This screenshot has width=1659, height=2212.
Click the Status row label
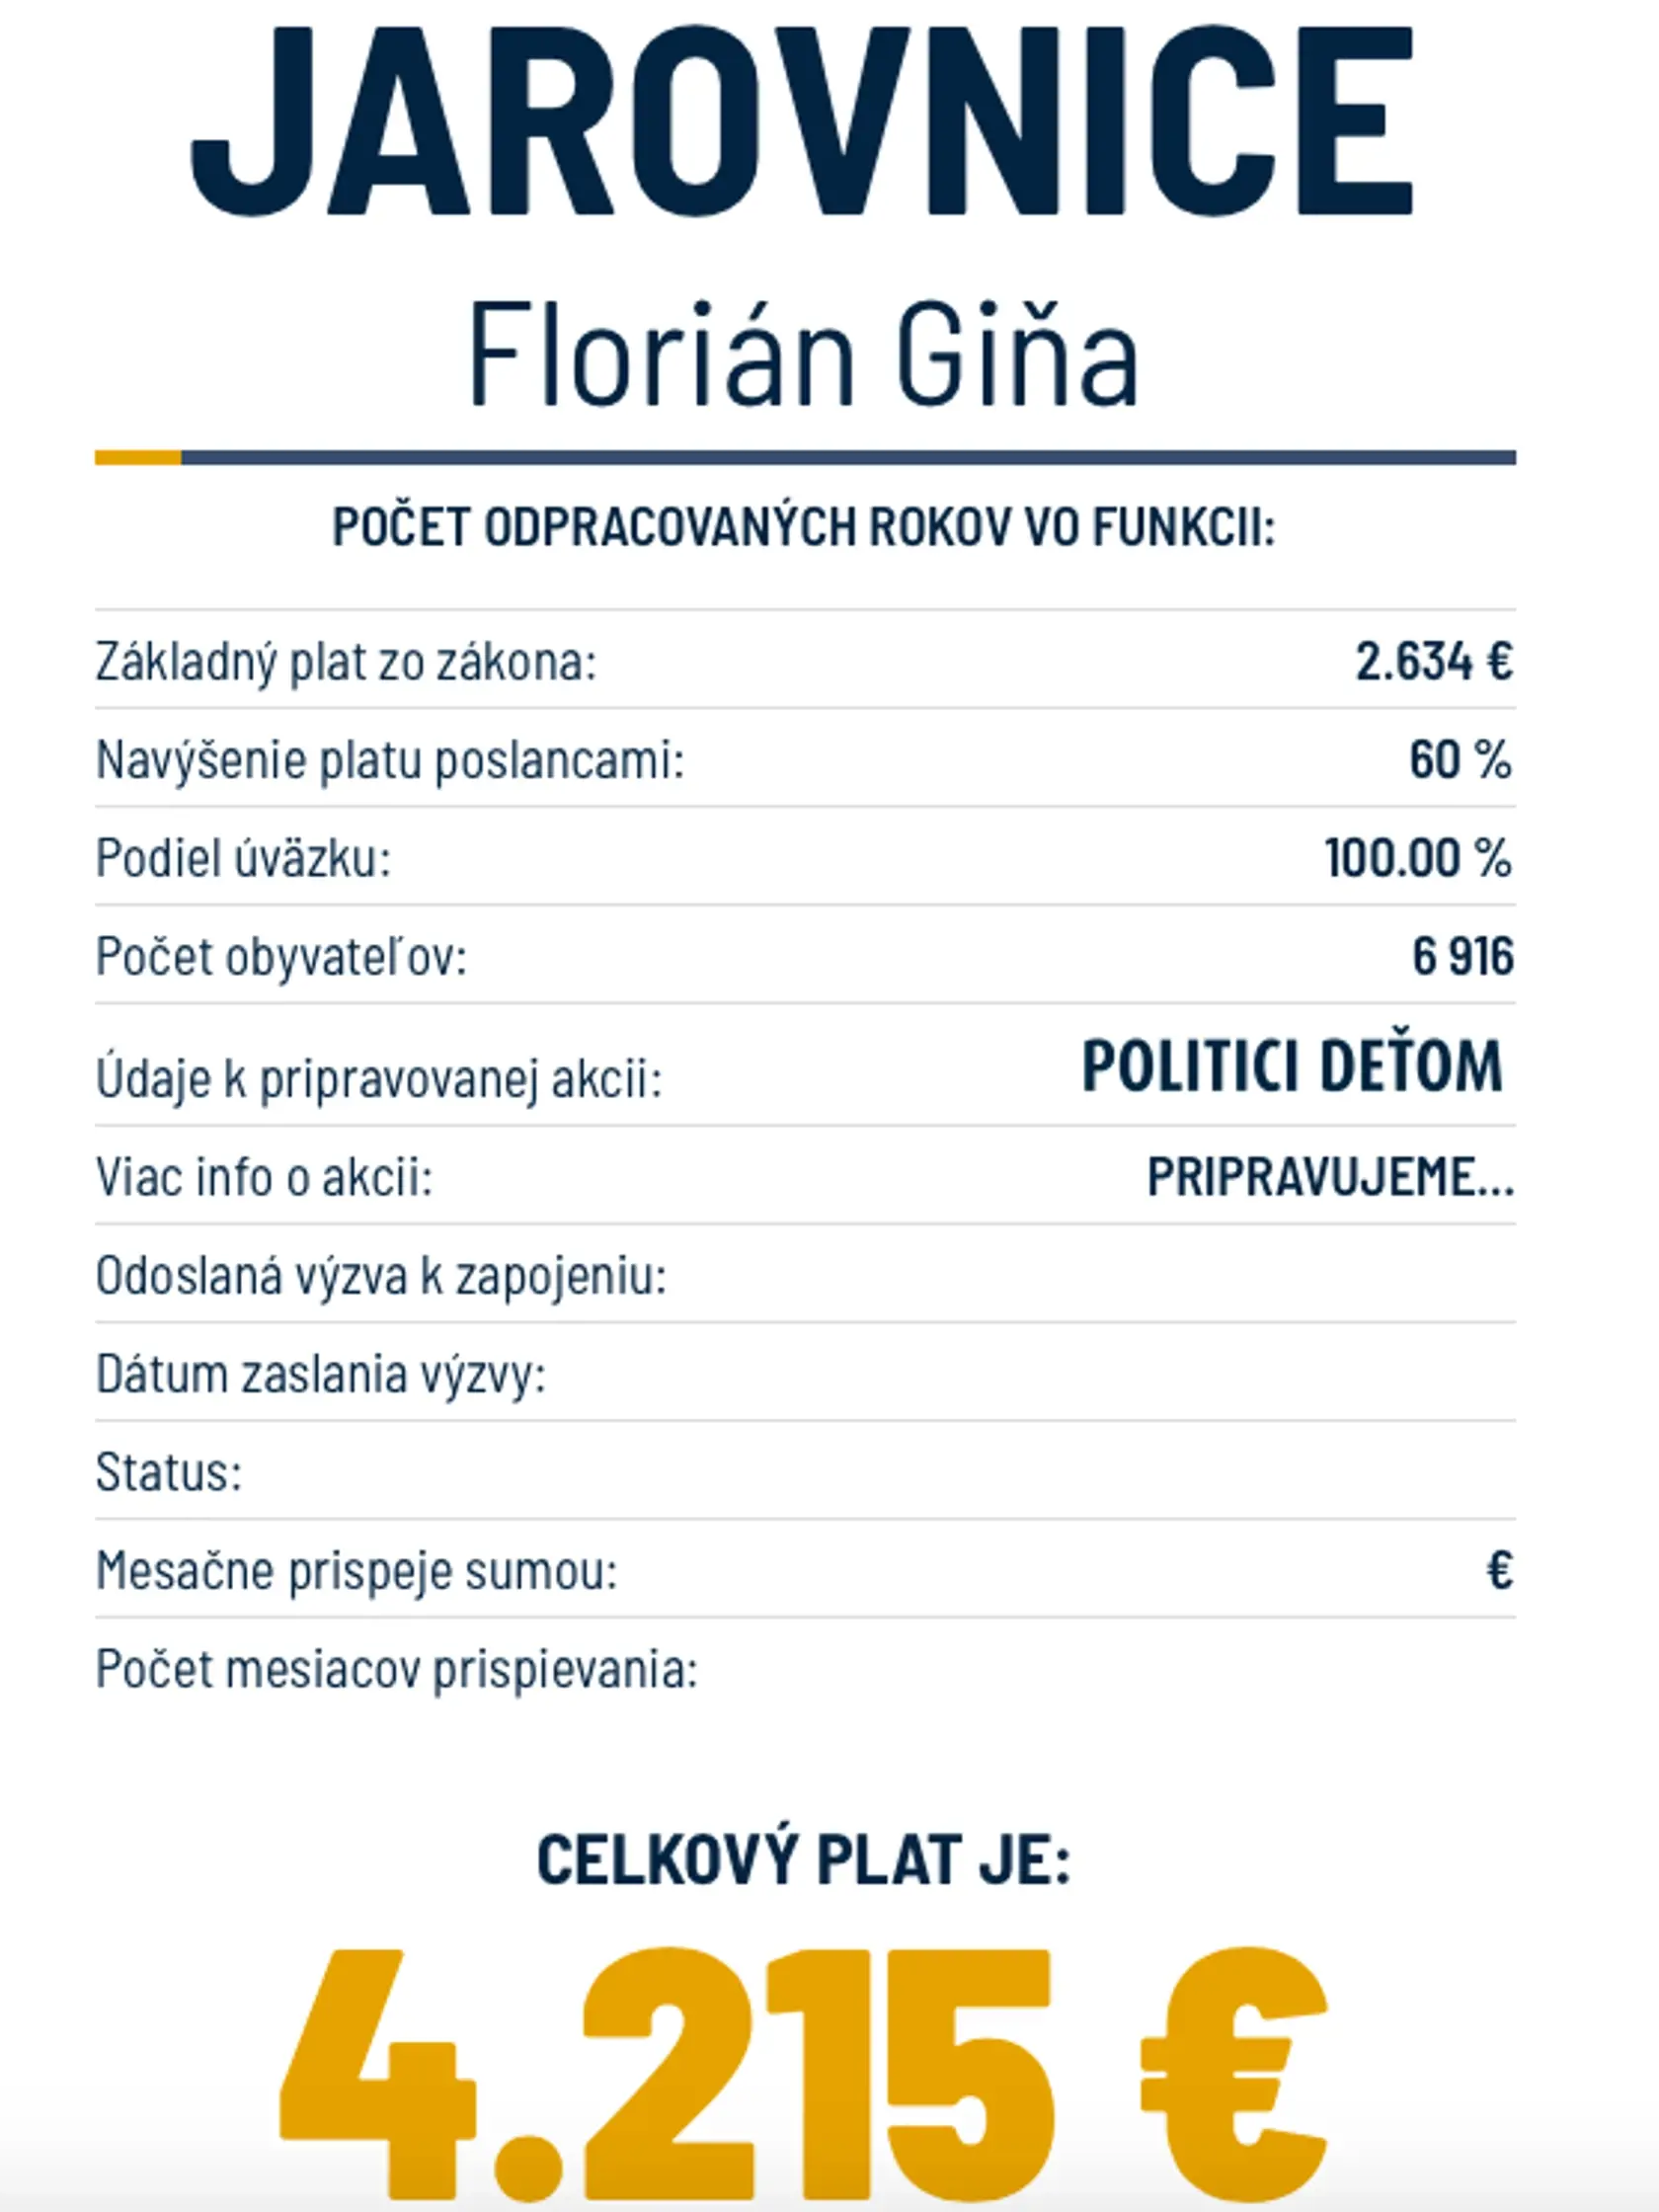tap(169, 1472)
